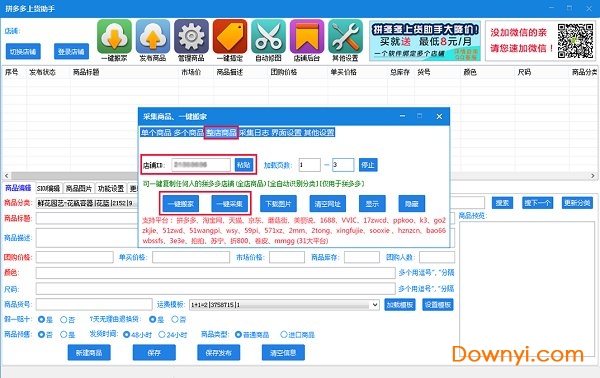Click the price-drop promotional banner

tap(425, 41)
